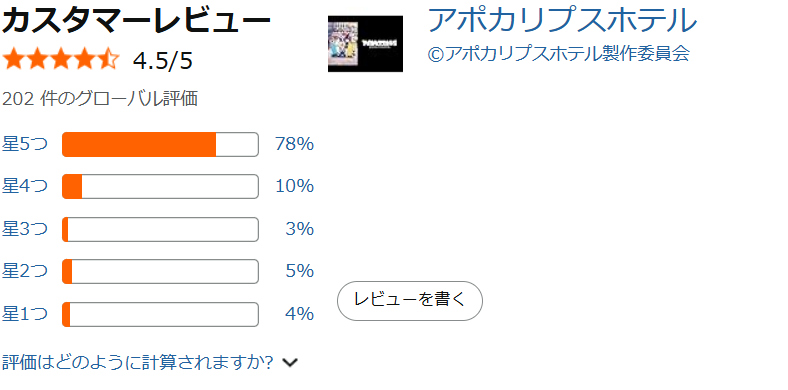This screenshot has height=390, width=788.
Task: Click the レビューを書く button
Action: point(410,301)
